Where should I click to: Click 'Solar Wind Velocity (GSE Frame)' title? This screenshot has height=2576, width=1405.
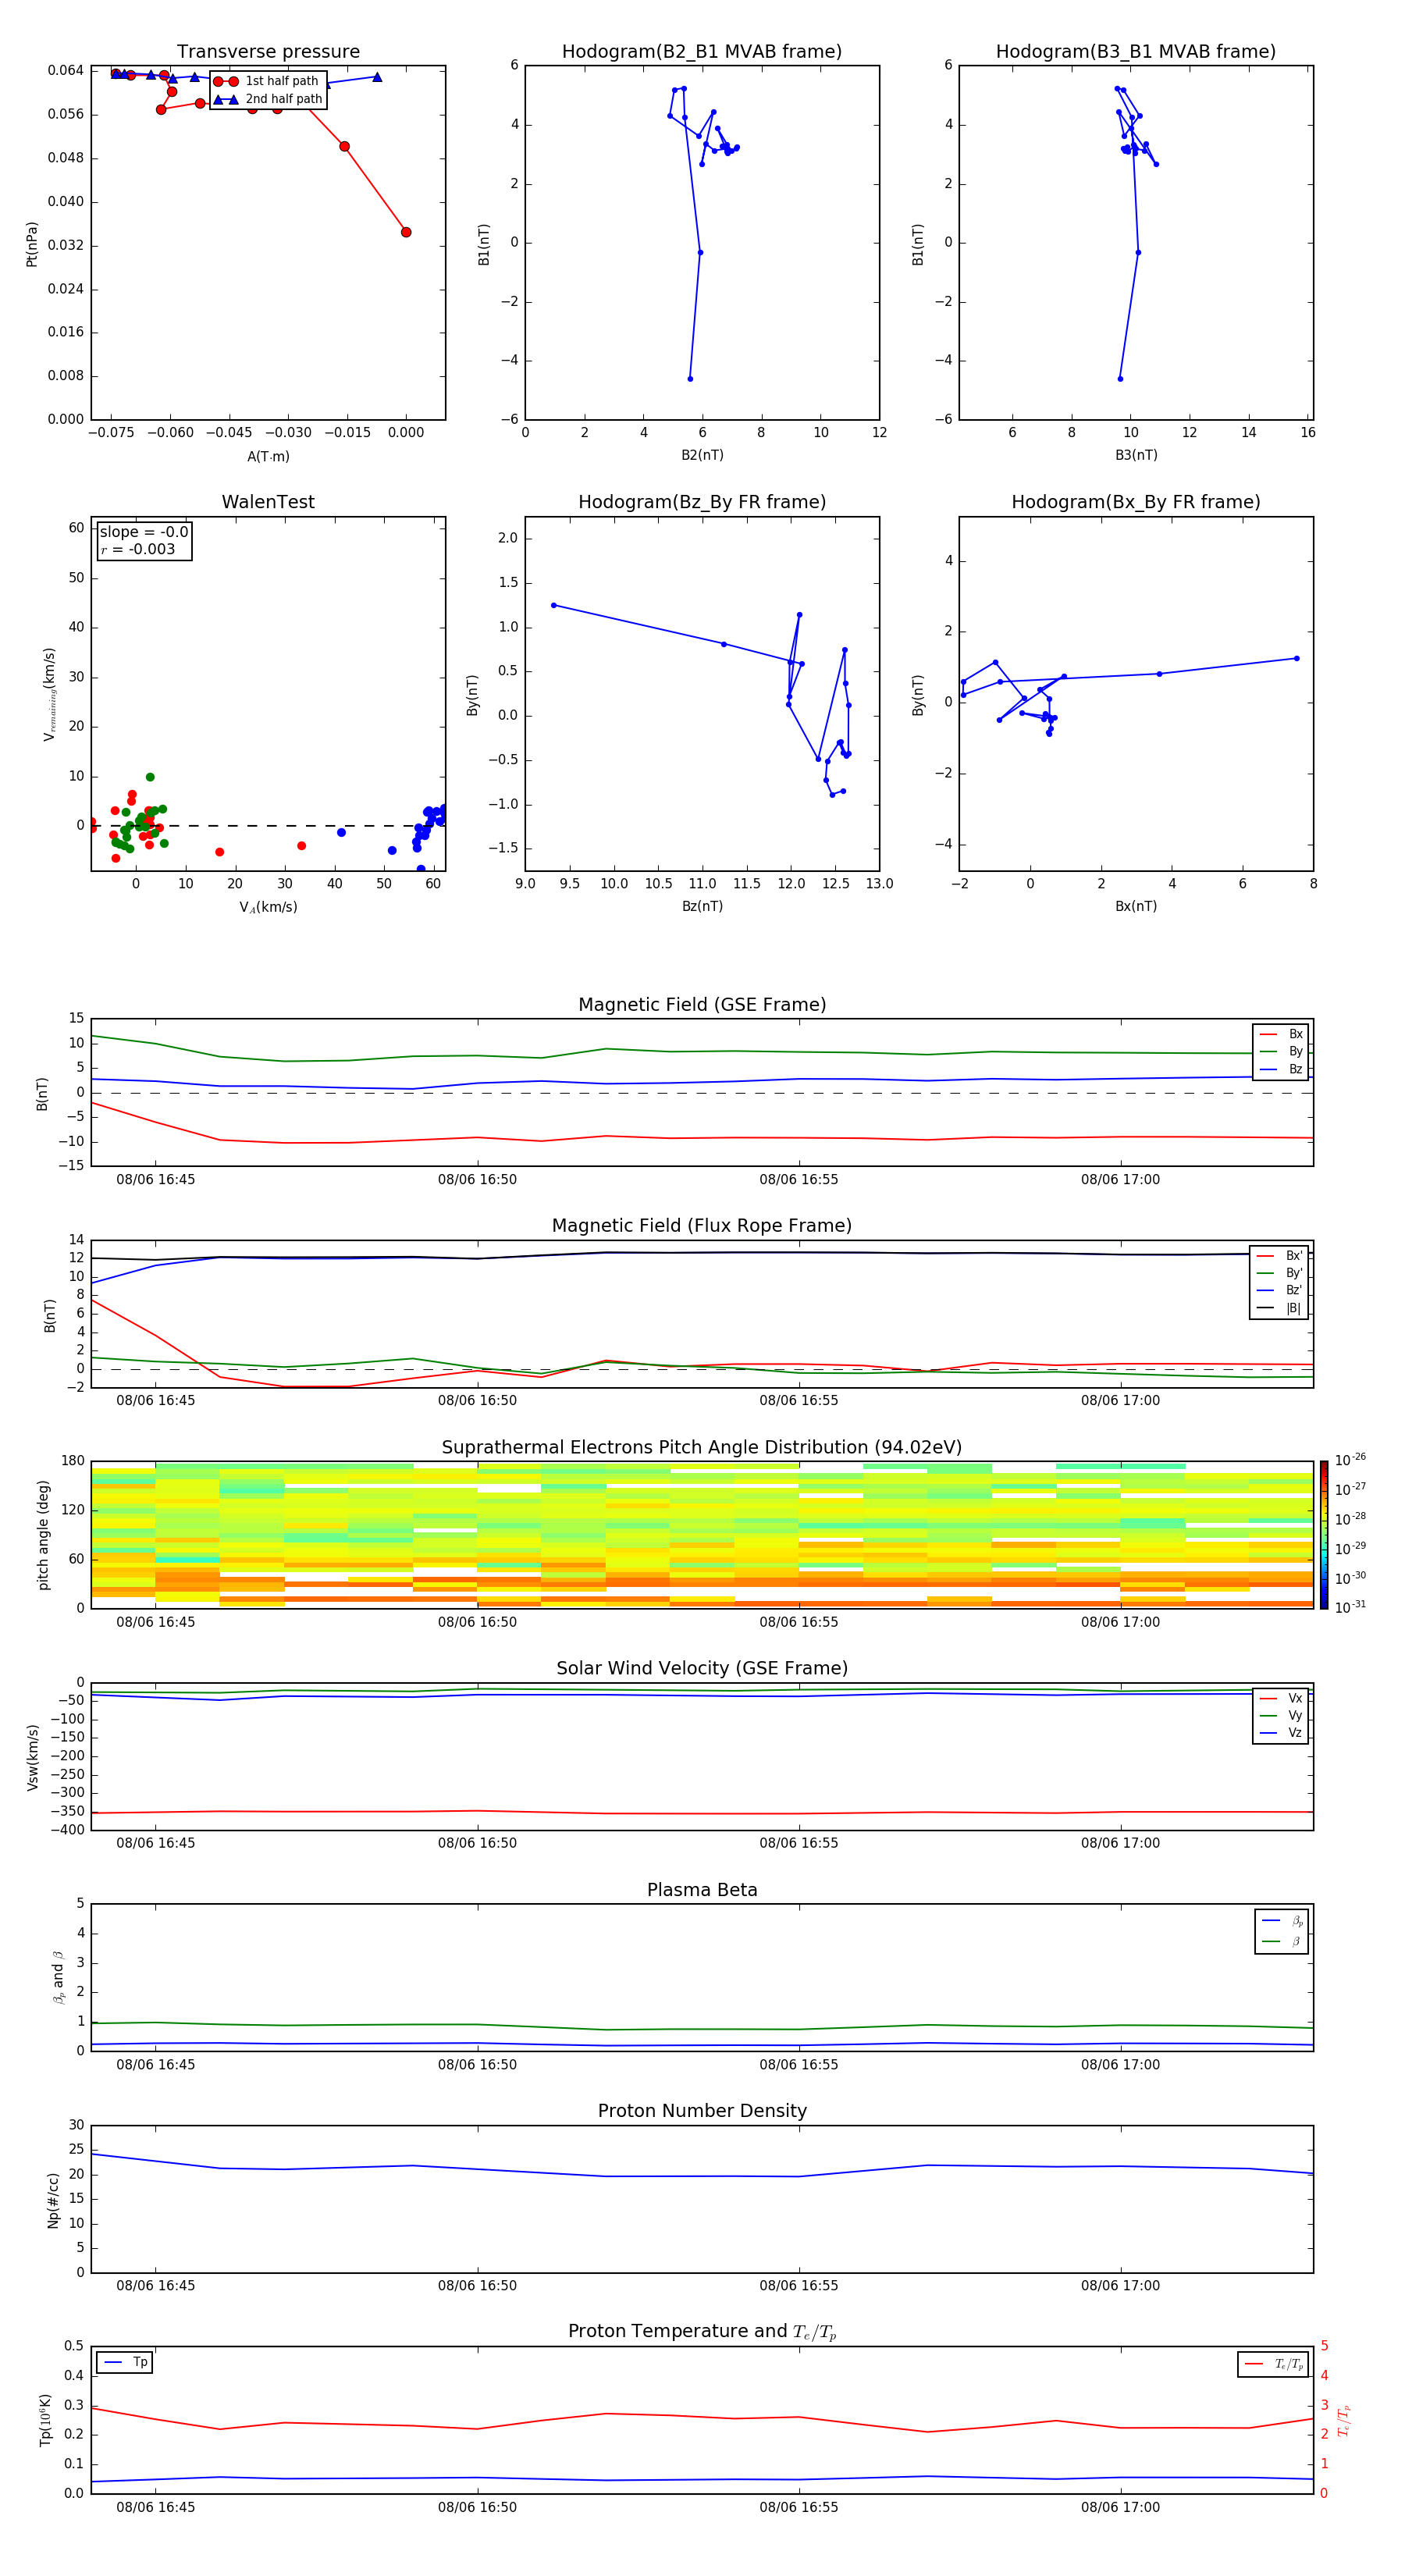pyautogui.click(x=702, y=1669)
